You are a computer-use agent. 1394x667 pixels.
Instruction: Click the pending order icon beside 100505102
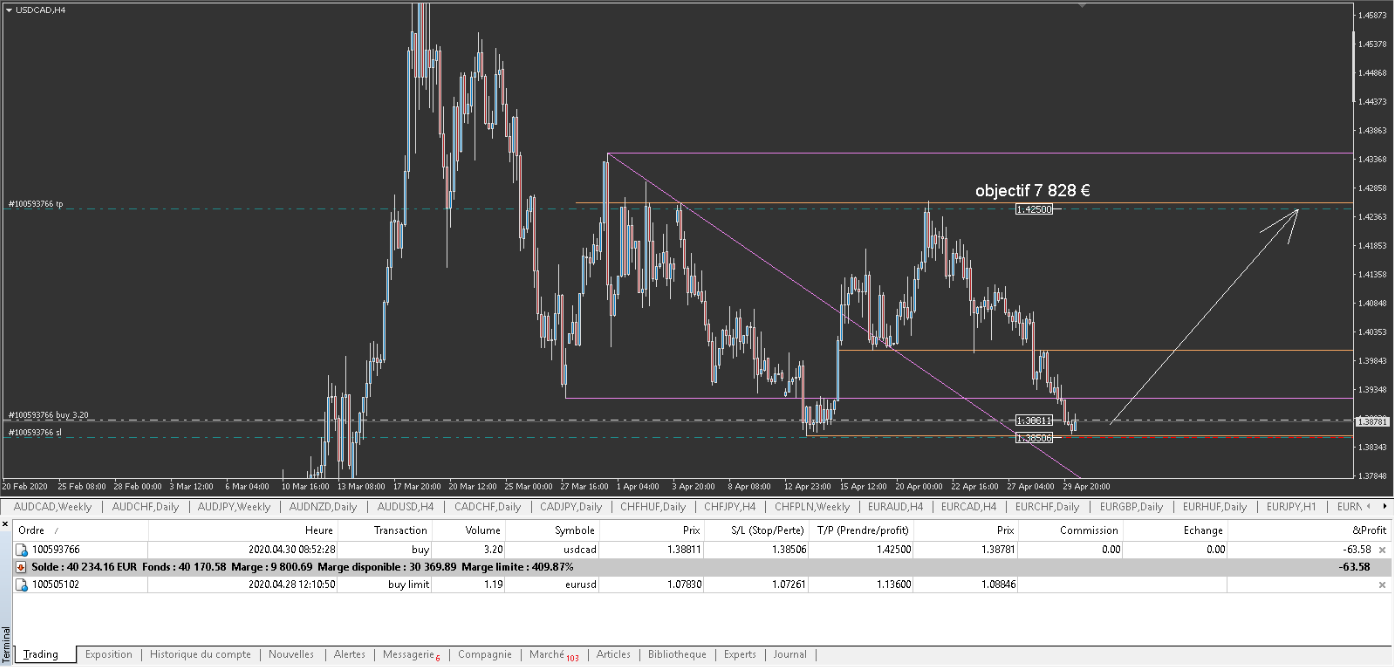coord(22,584)
